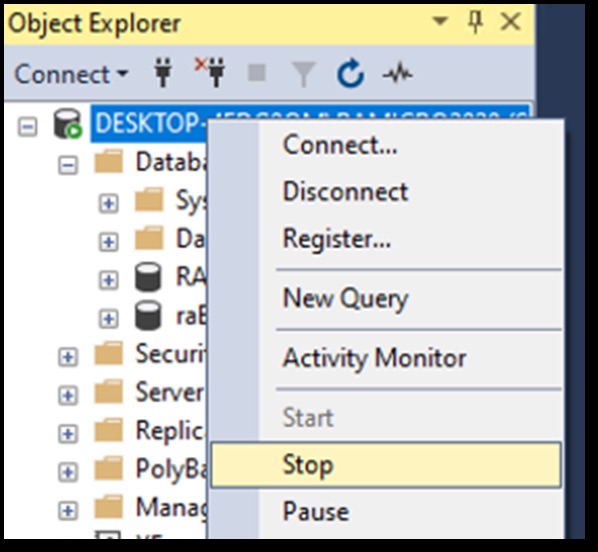Collapse the DESKTOP server node
The height and width of the screenshot is (552, 598).
pyautogui.click(x=27, y=127)
